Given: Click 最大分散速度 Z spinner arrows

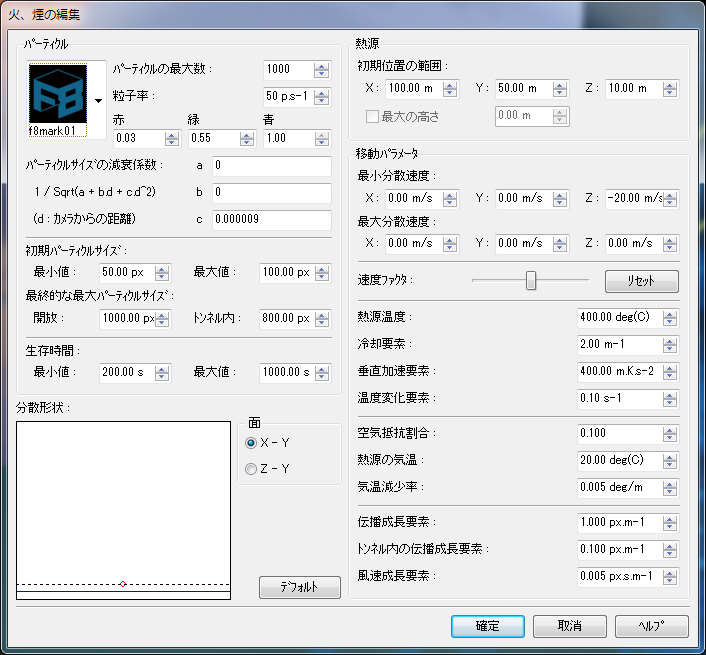Looking at the screenshot, I should point(670,244).
